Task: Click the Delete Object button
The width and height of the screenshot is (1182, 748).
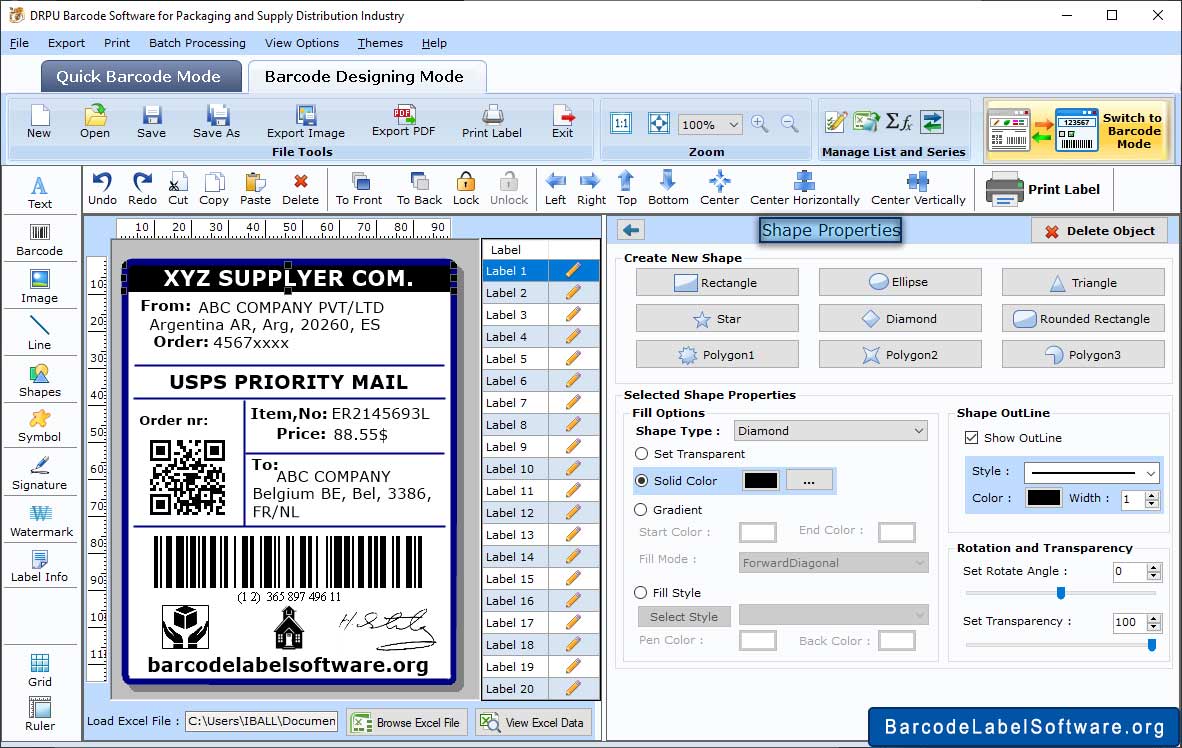Action: pyautogui.click(x=1099, y=231)
